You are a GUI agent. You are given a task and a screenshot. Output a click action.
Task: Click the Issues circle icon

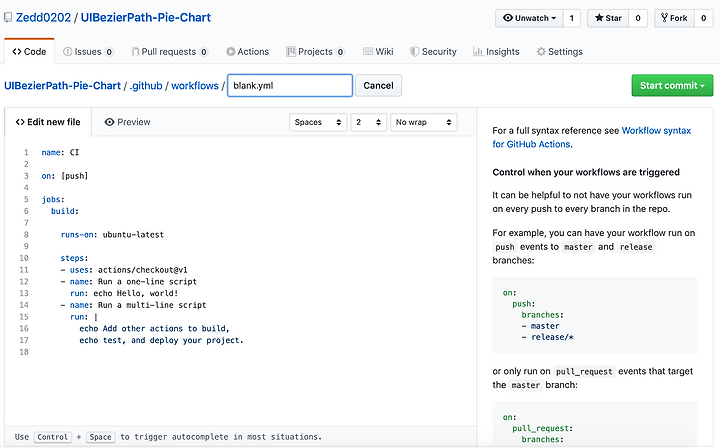68,51
